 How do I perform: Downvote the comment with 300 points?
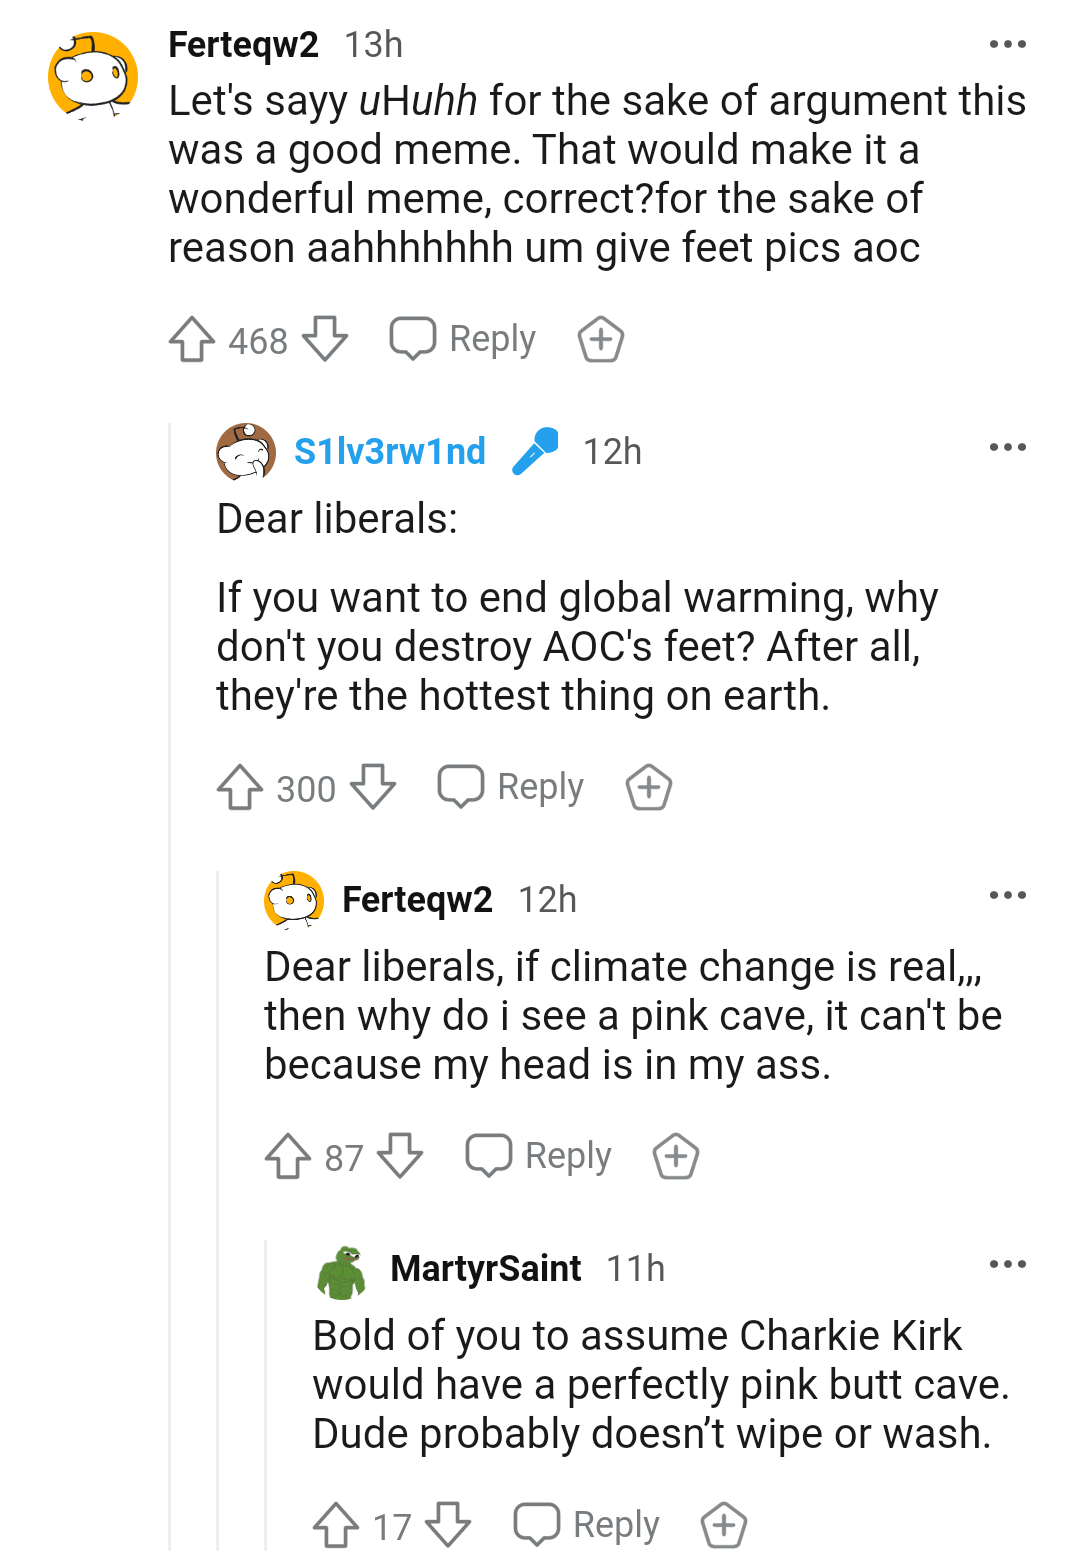373,787
